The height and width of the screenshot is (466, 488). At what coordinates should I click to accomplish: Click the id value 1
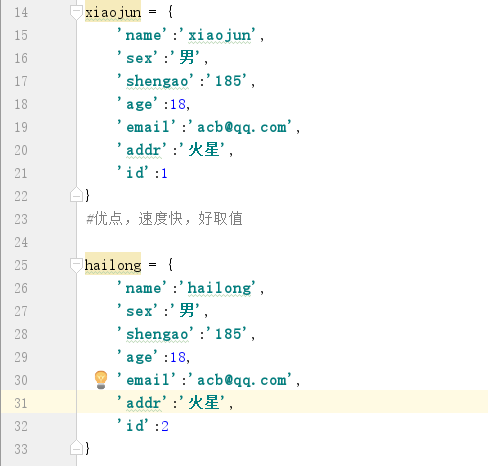pos(164,173)
